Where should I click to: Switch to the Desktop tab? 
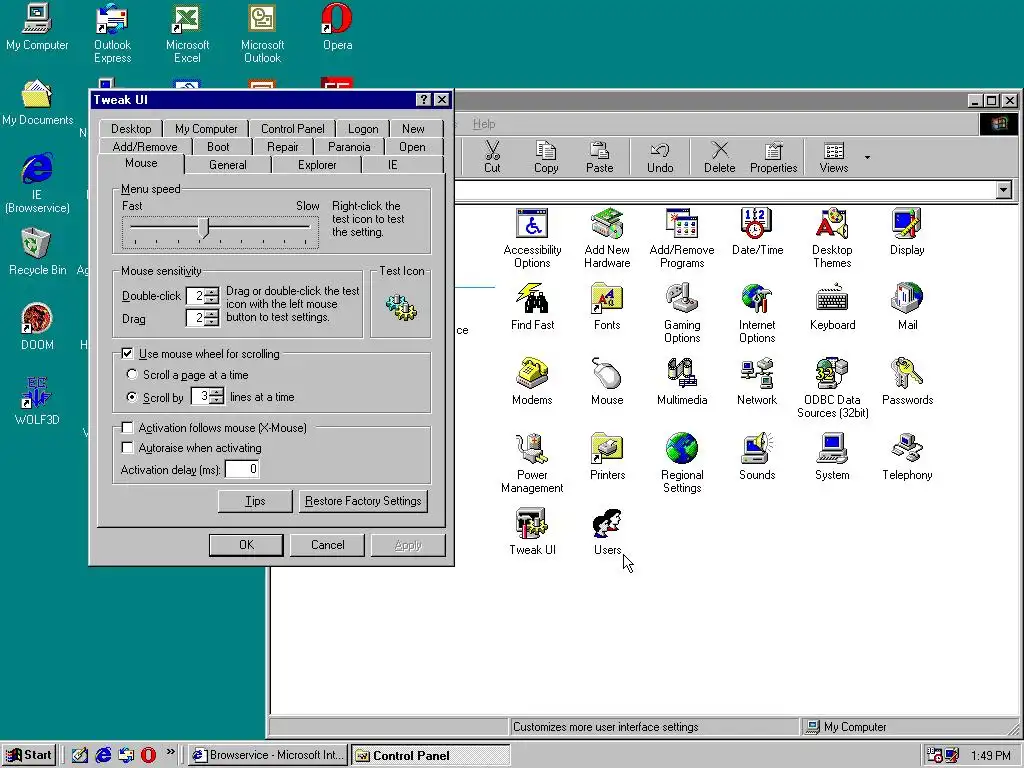(131, 129)
